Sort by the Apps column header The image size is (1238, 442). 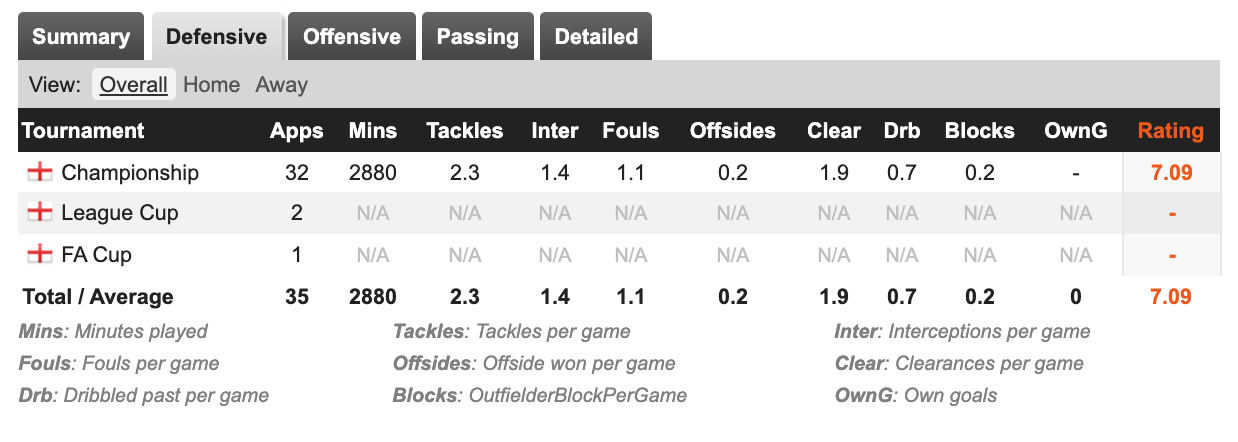(297, 131)
